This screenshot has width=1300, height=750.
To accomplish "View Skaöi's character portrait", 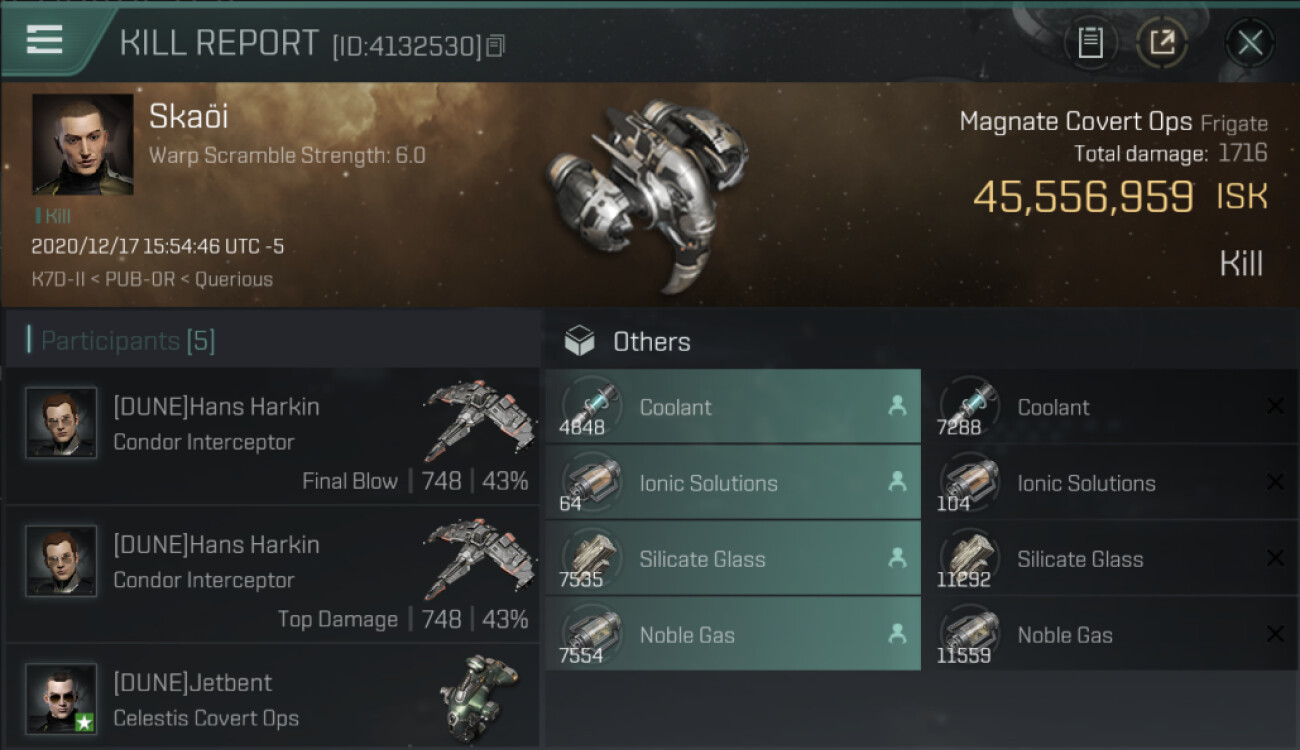I will pyautogui.click(x=82, y=144).
